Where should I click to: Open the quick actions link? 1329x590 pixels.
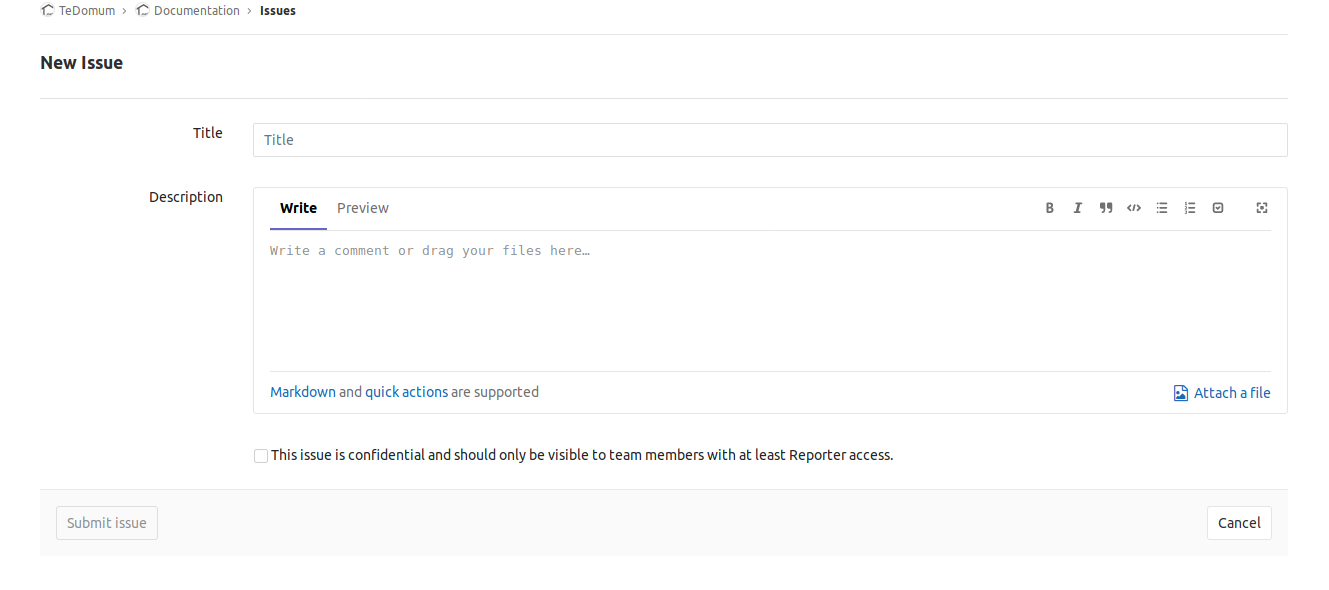pyautogui.click(x=406, y=392)
